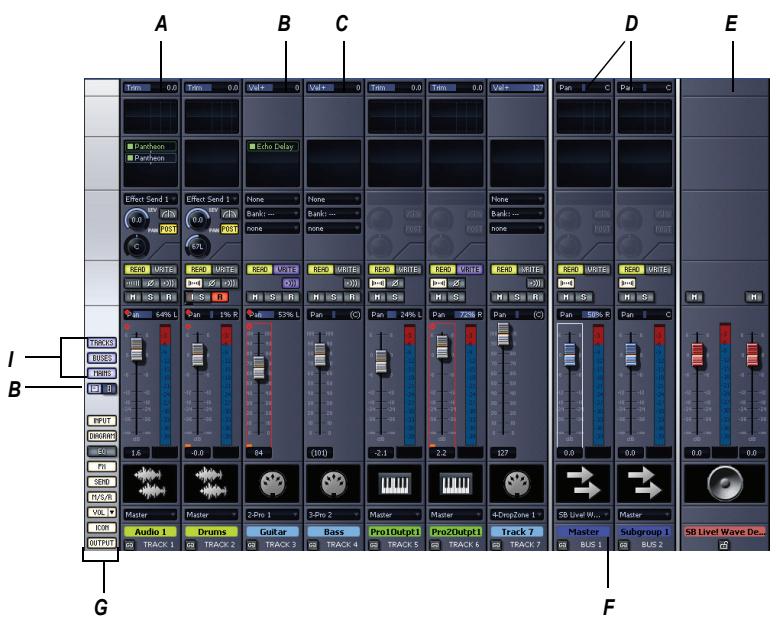Toggle DIAGRAM section display

coord(102,436)
